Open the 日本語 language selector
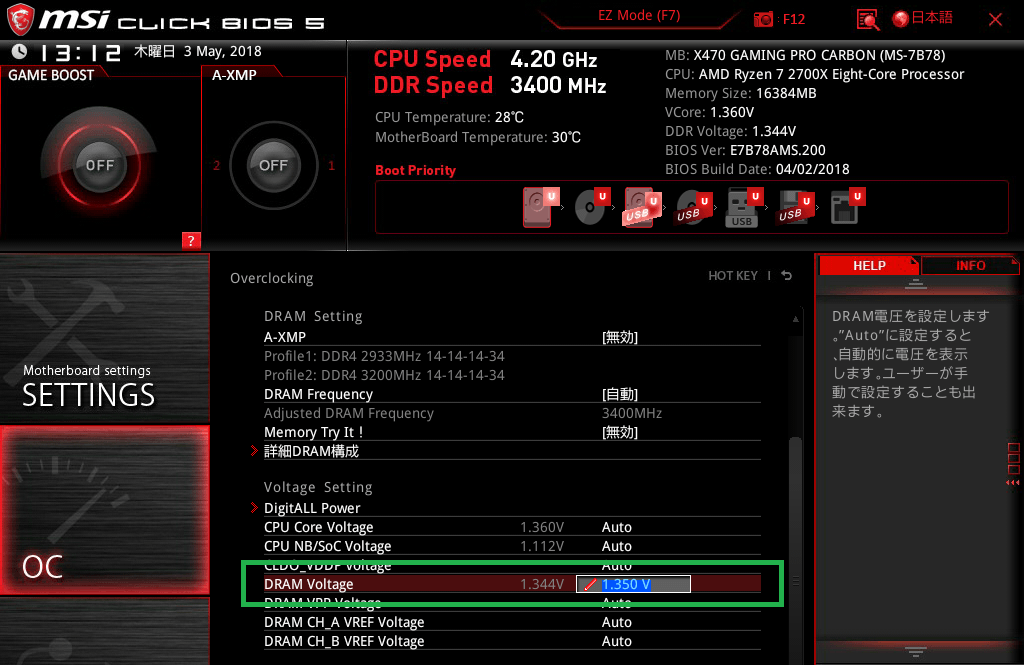 tap(931, 18)
